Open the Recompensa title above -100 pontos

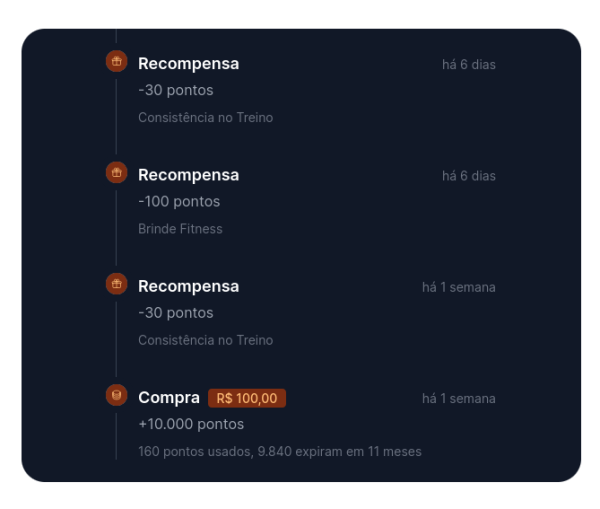pos(189,175)
